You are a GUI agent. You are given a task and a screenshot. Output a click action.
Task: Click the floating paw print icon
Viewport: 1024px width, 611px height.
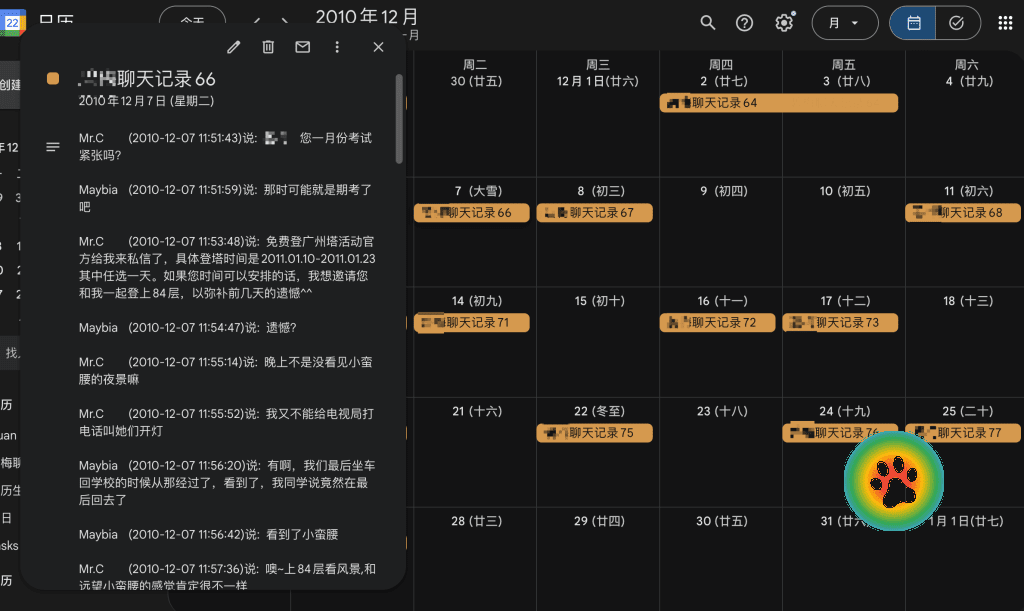coord(893,481)
